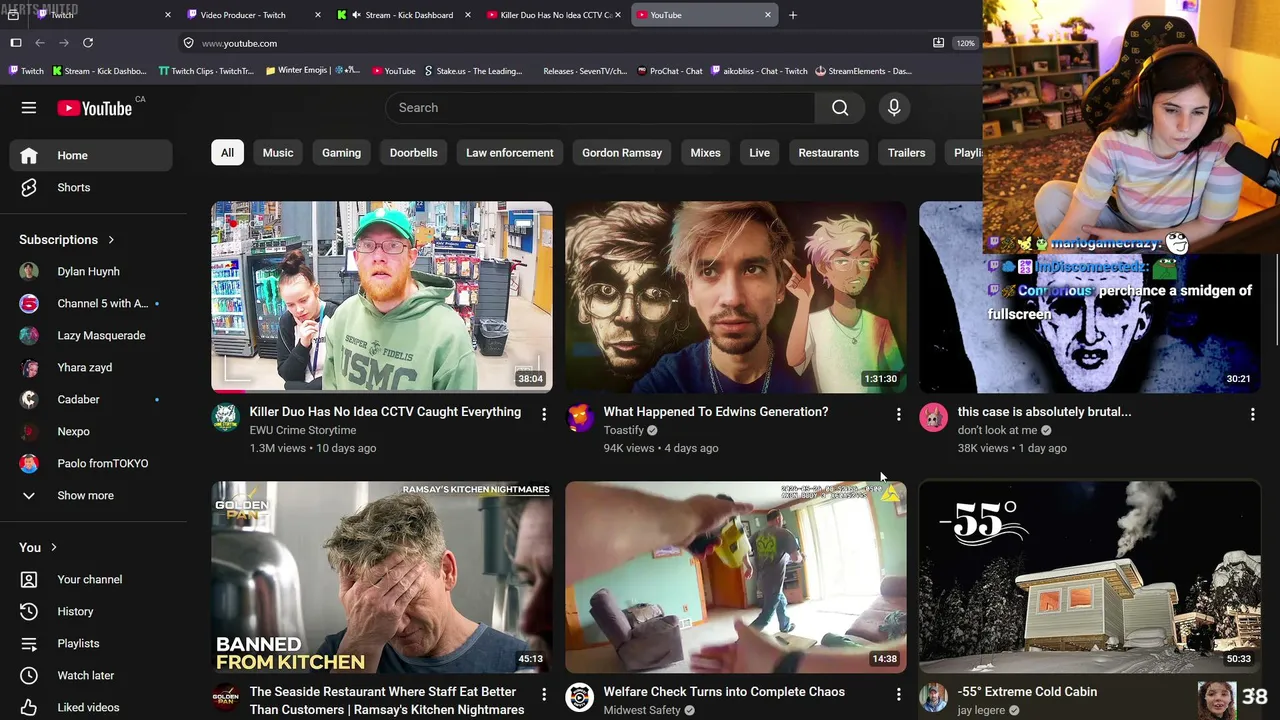Click the YouTube search input field
The width and height of the screenshot is (1280, 720).
point(600,108)
